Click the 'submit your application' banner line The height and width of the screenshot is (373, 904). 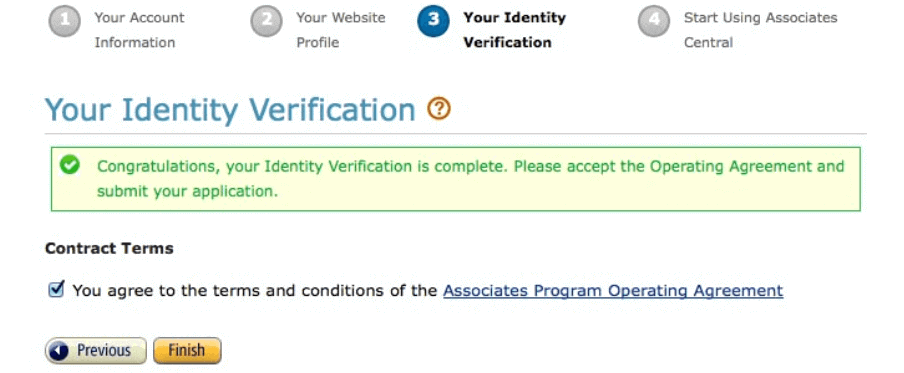pos(187,191)
